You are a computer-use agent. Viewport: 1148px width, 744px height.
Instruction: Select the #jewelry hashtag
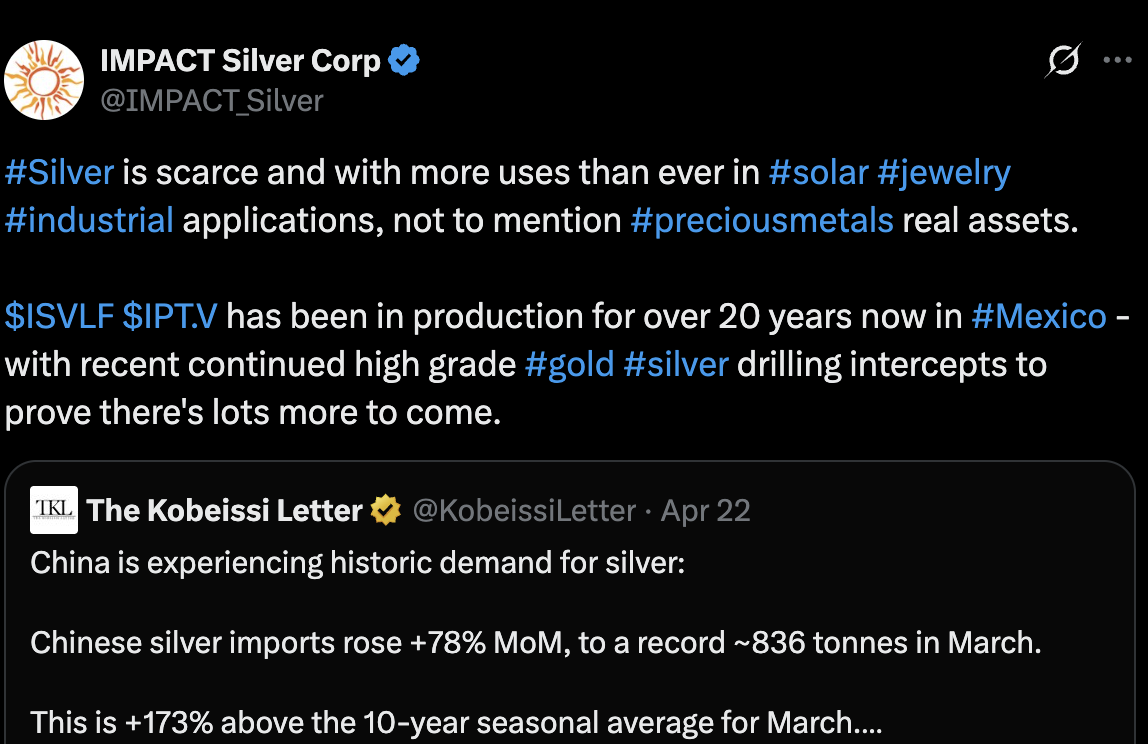pyautogui.click(x=943, y=172)
